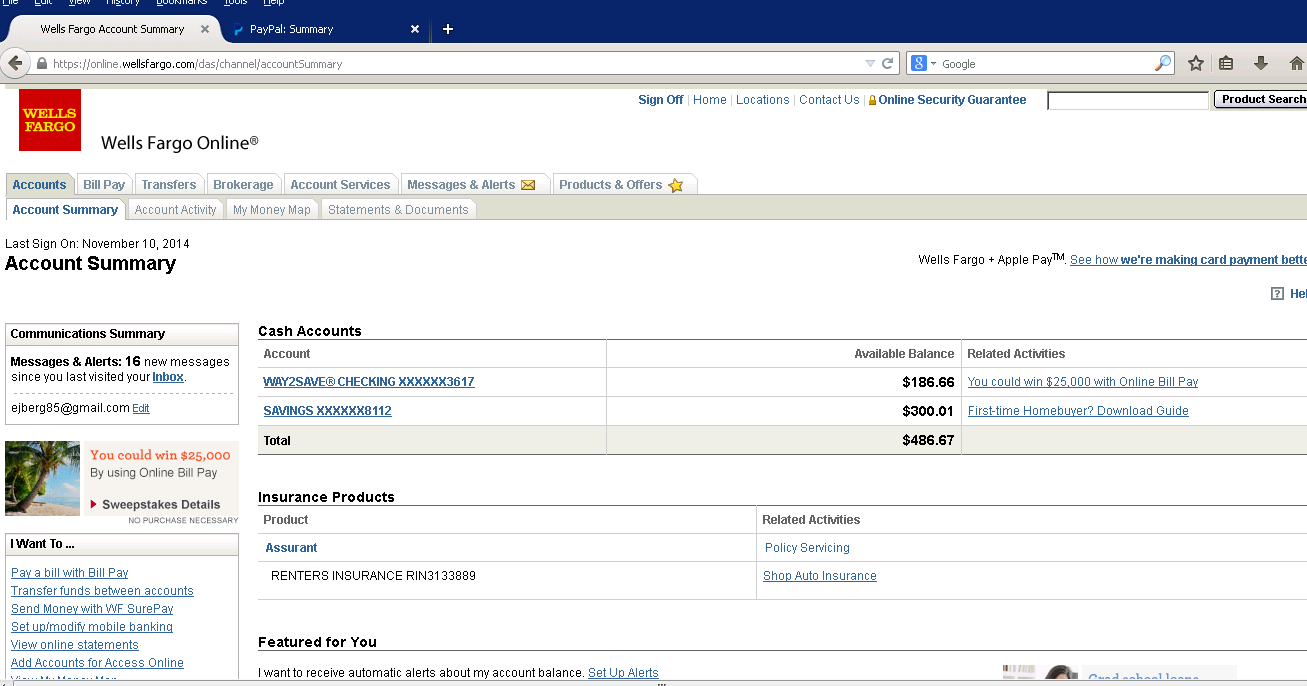Image resolution: width=1307 pixels, height=686 pixels.
Task: Open a new browser tab with plus button
Action: pyautogui.click(x=448, y=29)
